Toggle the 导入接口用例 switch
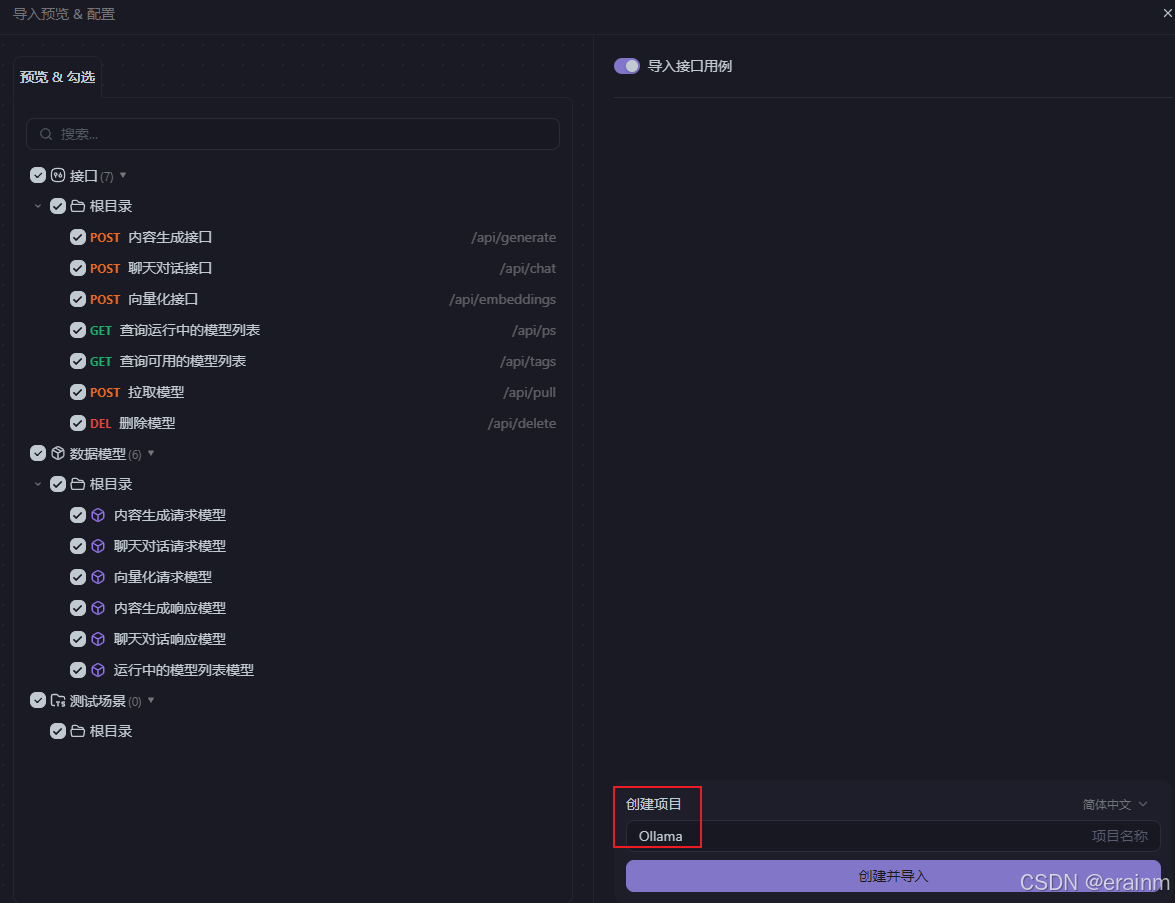This screenshot has width=1175, height=903. point(626,66)
